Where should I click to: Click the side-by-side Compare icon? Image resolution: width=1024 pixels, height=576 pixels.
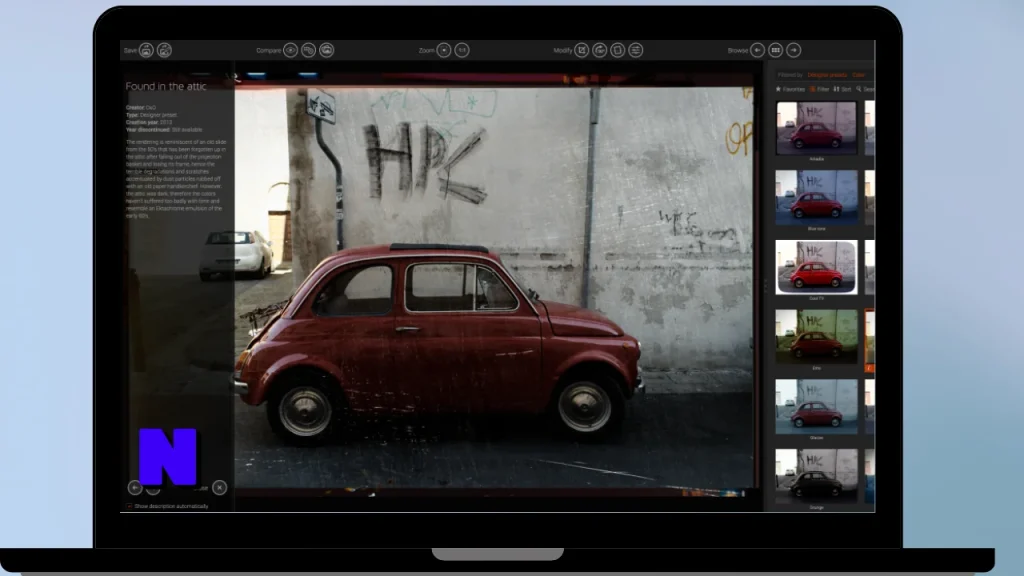pos(309,50)
